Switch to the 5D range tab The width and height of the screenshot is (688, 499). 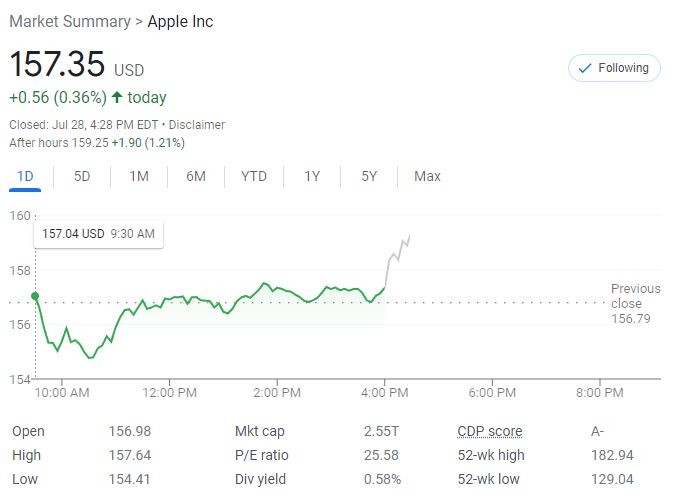82,176
